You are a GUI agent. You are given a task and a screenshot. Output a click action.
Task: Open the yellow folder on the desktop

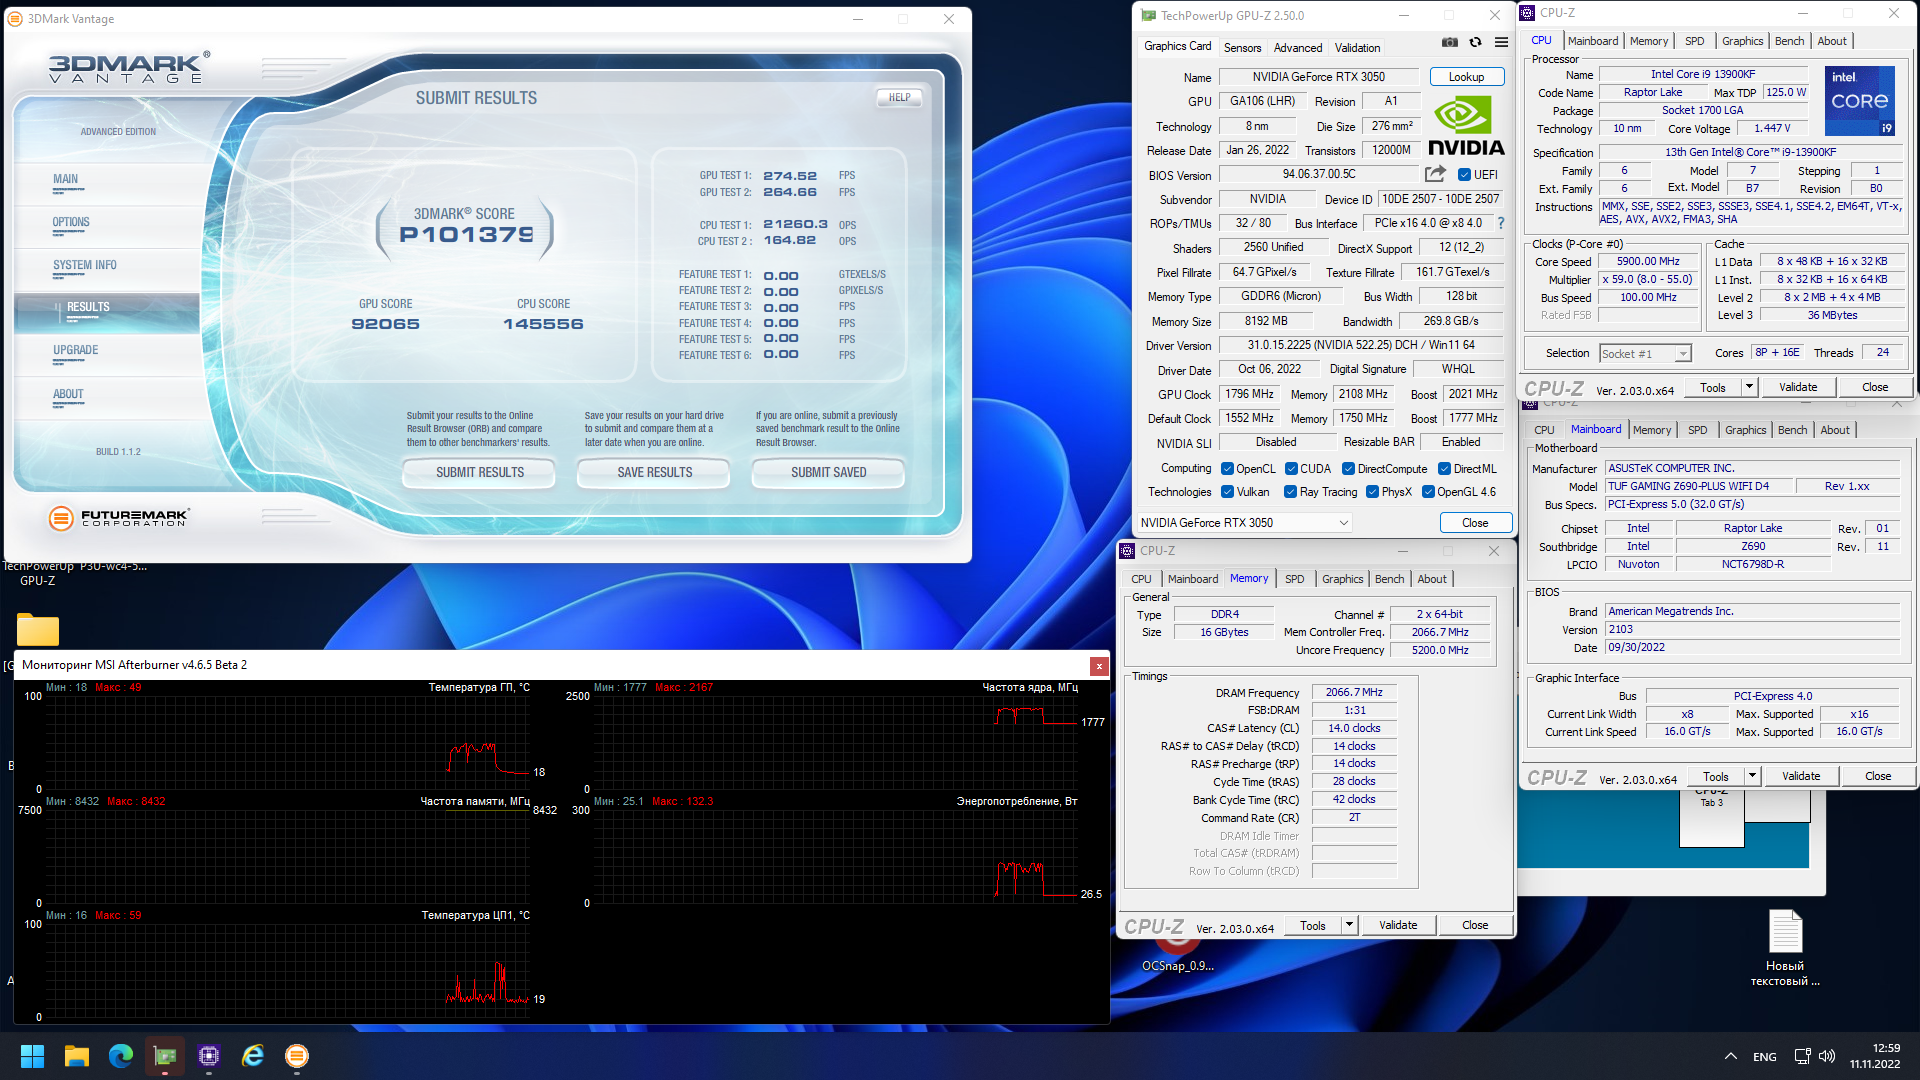[x=38, y=629]
